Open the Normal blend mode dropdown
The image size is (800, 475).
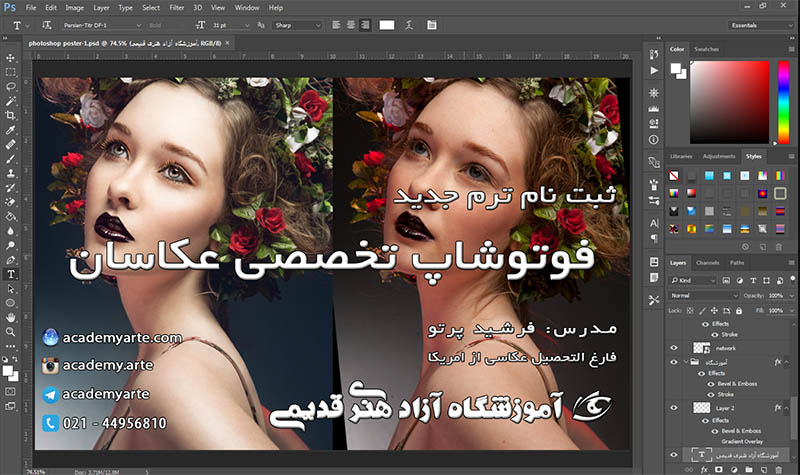(x=703, y=296)
